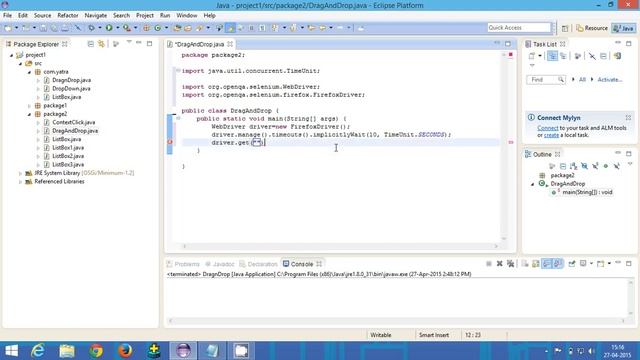The height and width of the screenshot is (360, 640).
Task: Click the Activate... link in Task List
Action: click(610, 80)
